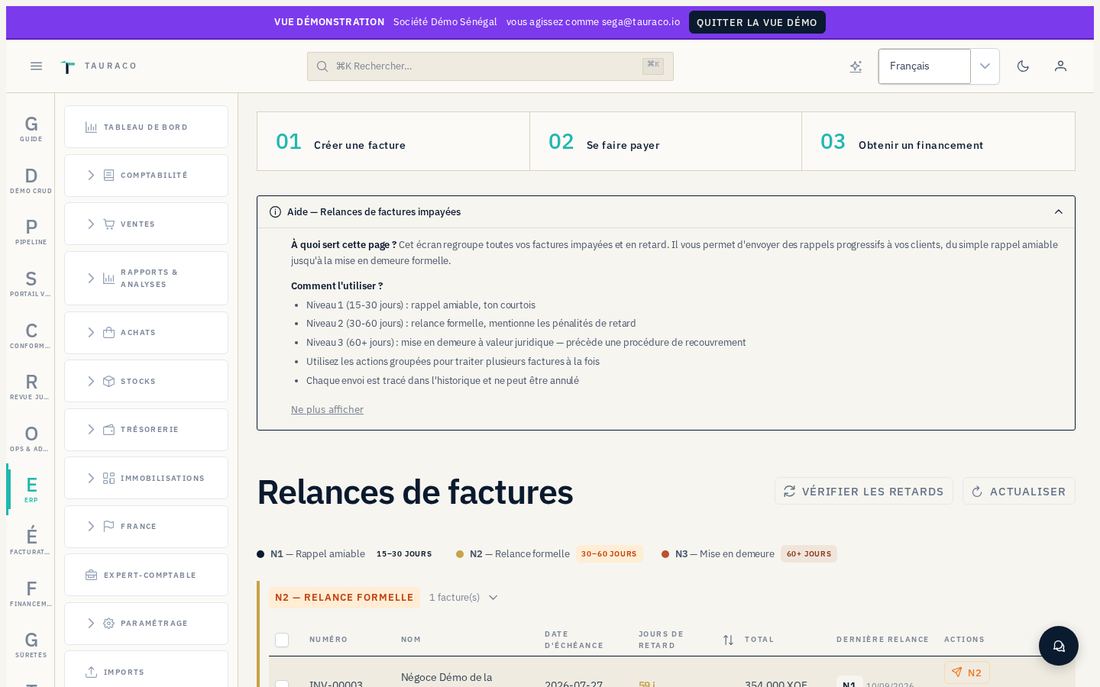The height and width of the screenshot is (687, 1100).
Task: Click the Actualiser button
Action: (1019, 491)
